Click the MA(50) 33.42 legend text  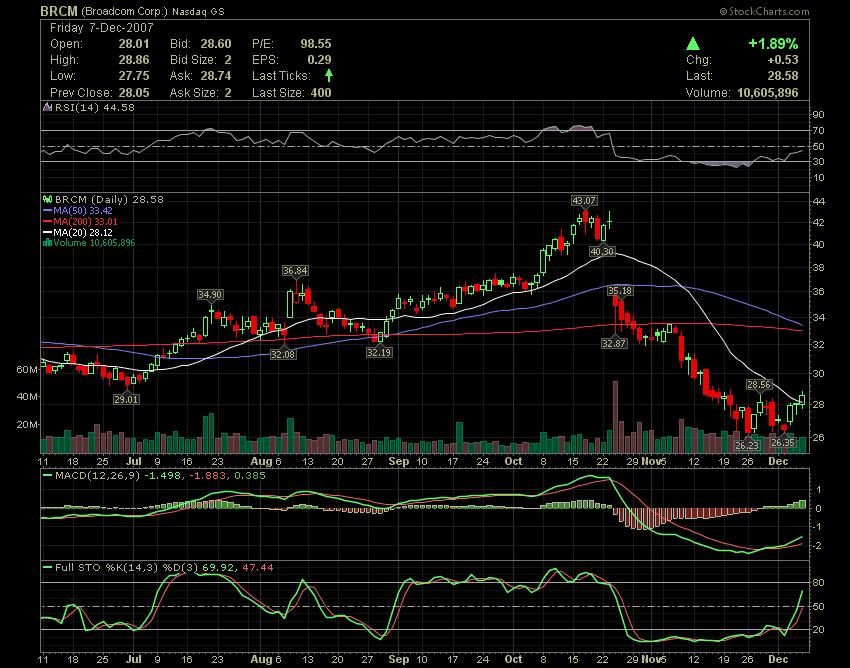pyautogui.click(x=83, y=211)
